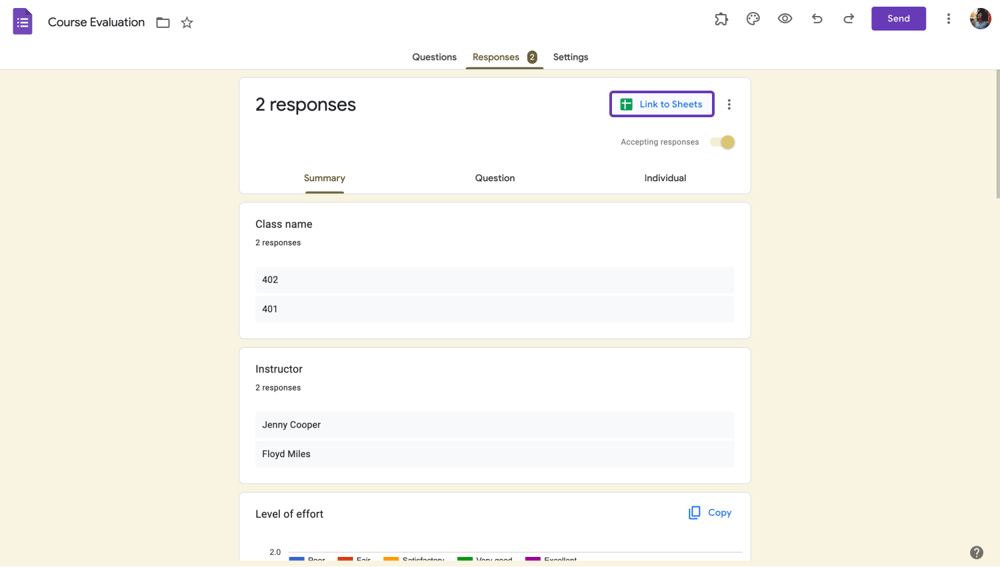Switch to the Question responses view
The image size is (1000, 567).
(x=495, y=178)
